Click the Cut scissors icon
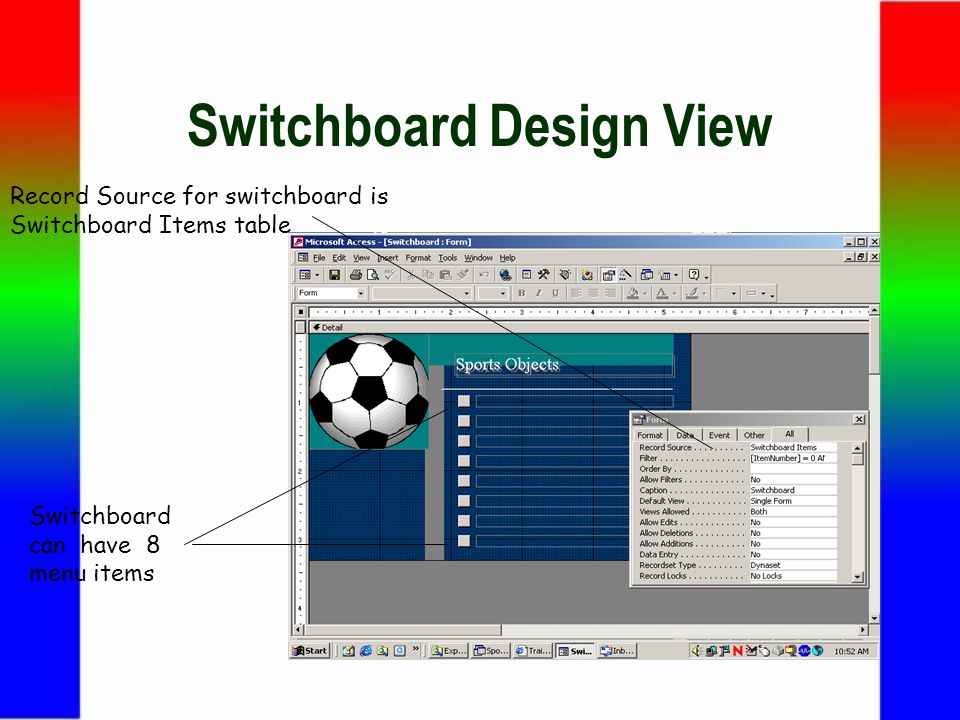Screen dimensions: 960x720 (411, 275)
